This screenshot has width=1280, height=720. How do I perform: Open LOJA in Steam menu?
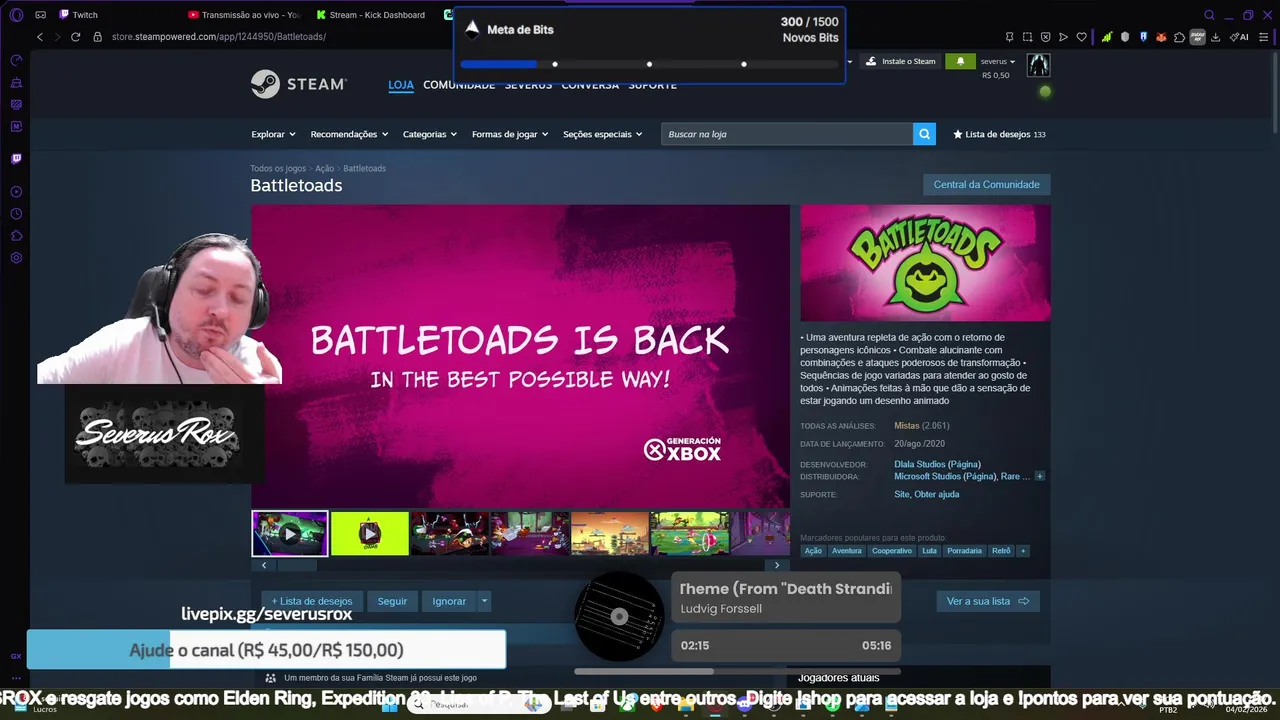[x=401, y=85]
